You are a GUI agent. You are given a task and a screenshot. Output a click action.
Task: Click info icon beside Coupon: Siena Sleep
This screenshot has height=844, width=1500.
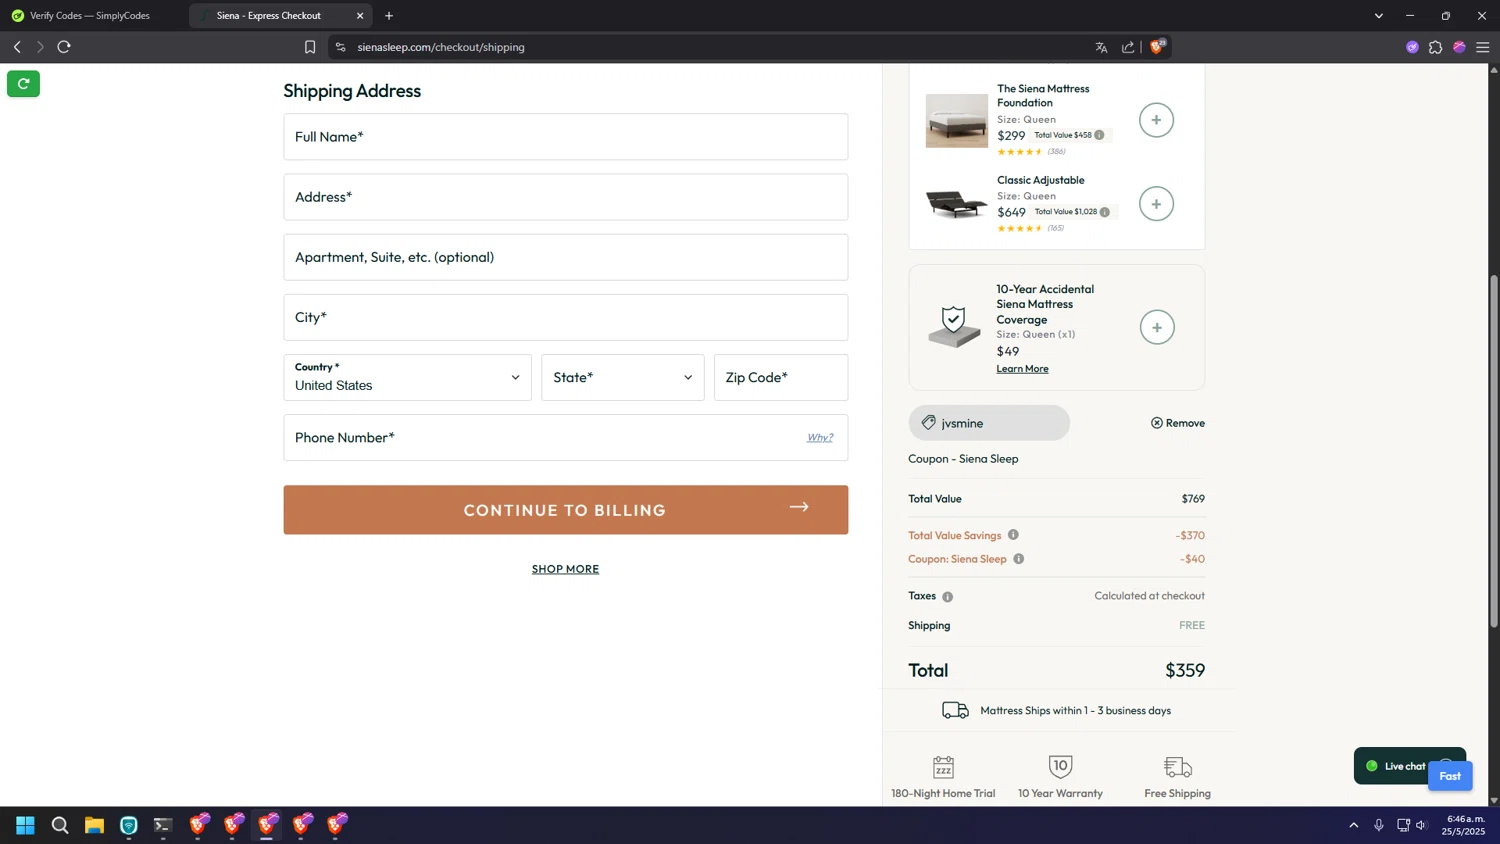pos(1019,559)
